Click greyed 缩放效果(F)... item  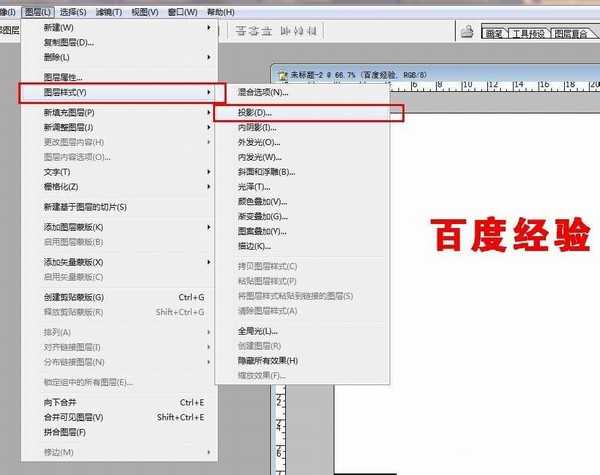click(302, 375)
